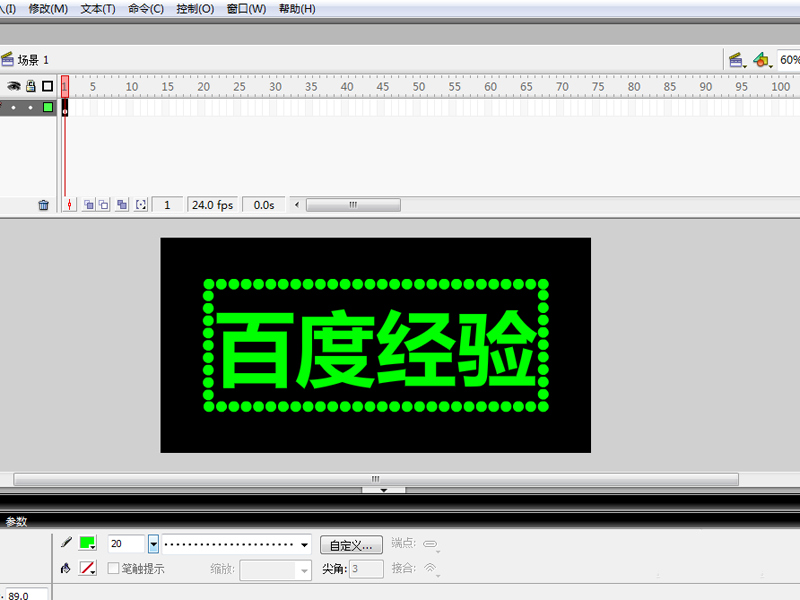Viewport: 800px width, 600px height.
Task: Click timeline scrollbar left arrow
Action: (x=297, y=205)
